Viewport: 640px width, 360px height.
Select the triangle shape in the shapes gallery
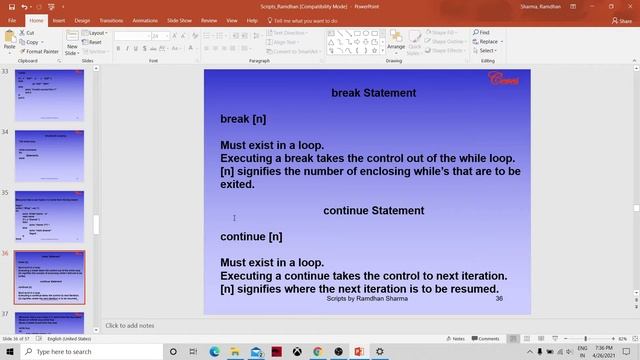tap(331, 42)
